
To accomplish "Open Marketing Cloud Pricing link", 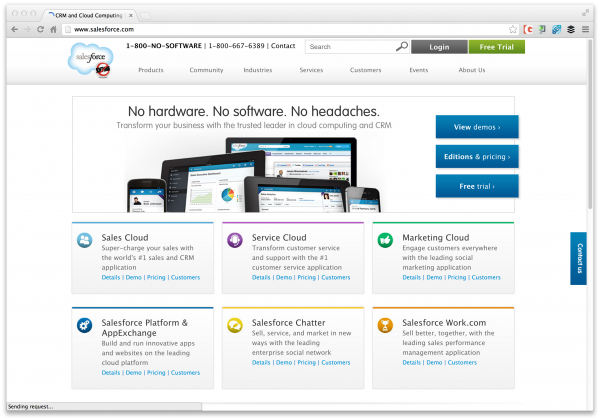I will (457, 277).
